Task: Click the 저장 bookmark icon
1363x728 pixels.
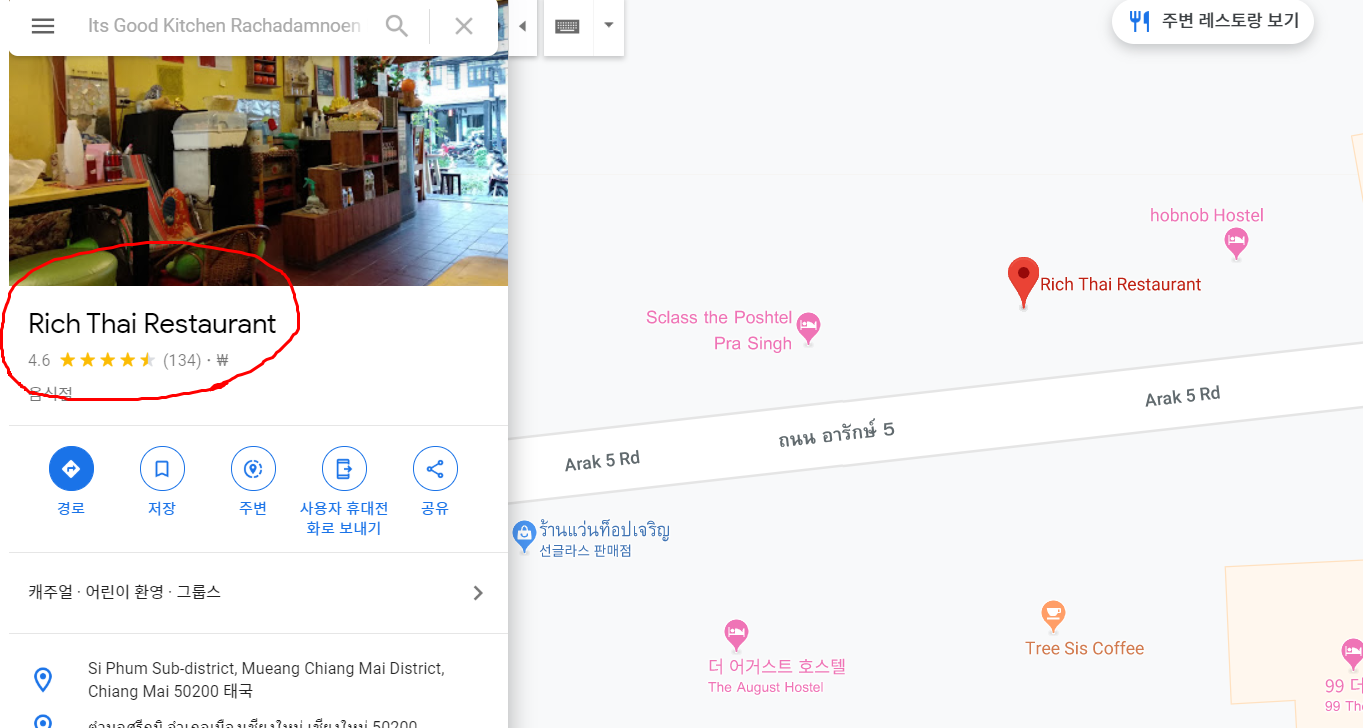Action: point(162,468)
